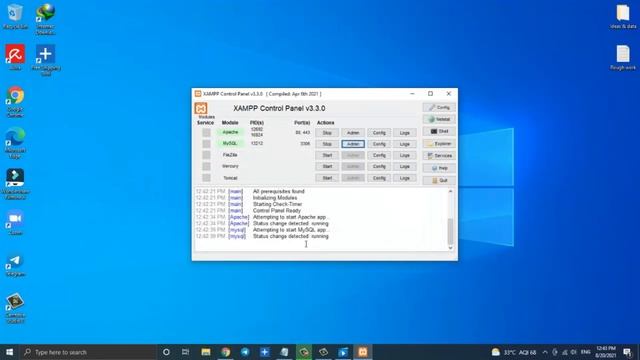Open Help in XAMPP panel

coord(439,168)
